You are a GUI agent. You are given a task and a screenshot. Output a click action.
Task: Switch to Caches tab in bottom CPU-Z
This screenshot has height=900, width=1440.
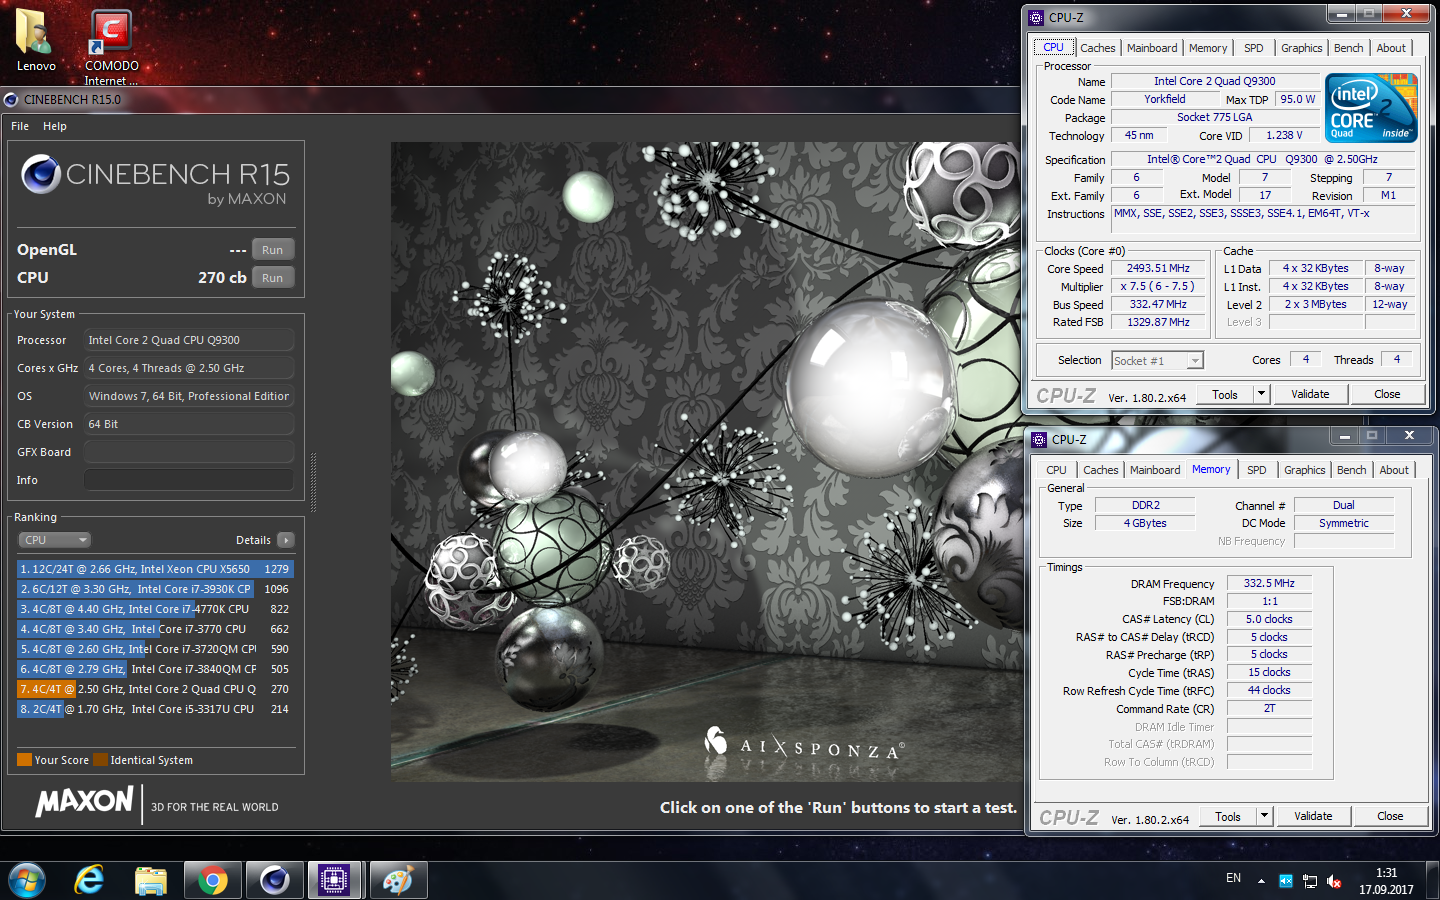[1101, 470]
